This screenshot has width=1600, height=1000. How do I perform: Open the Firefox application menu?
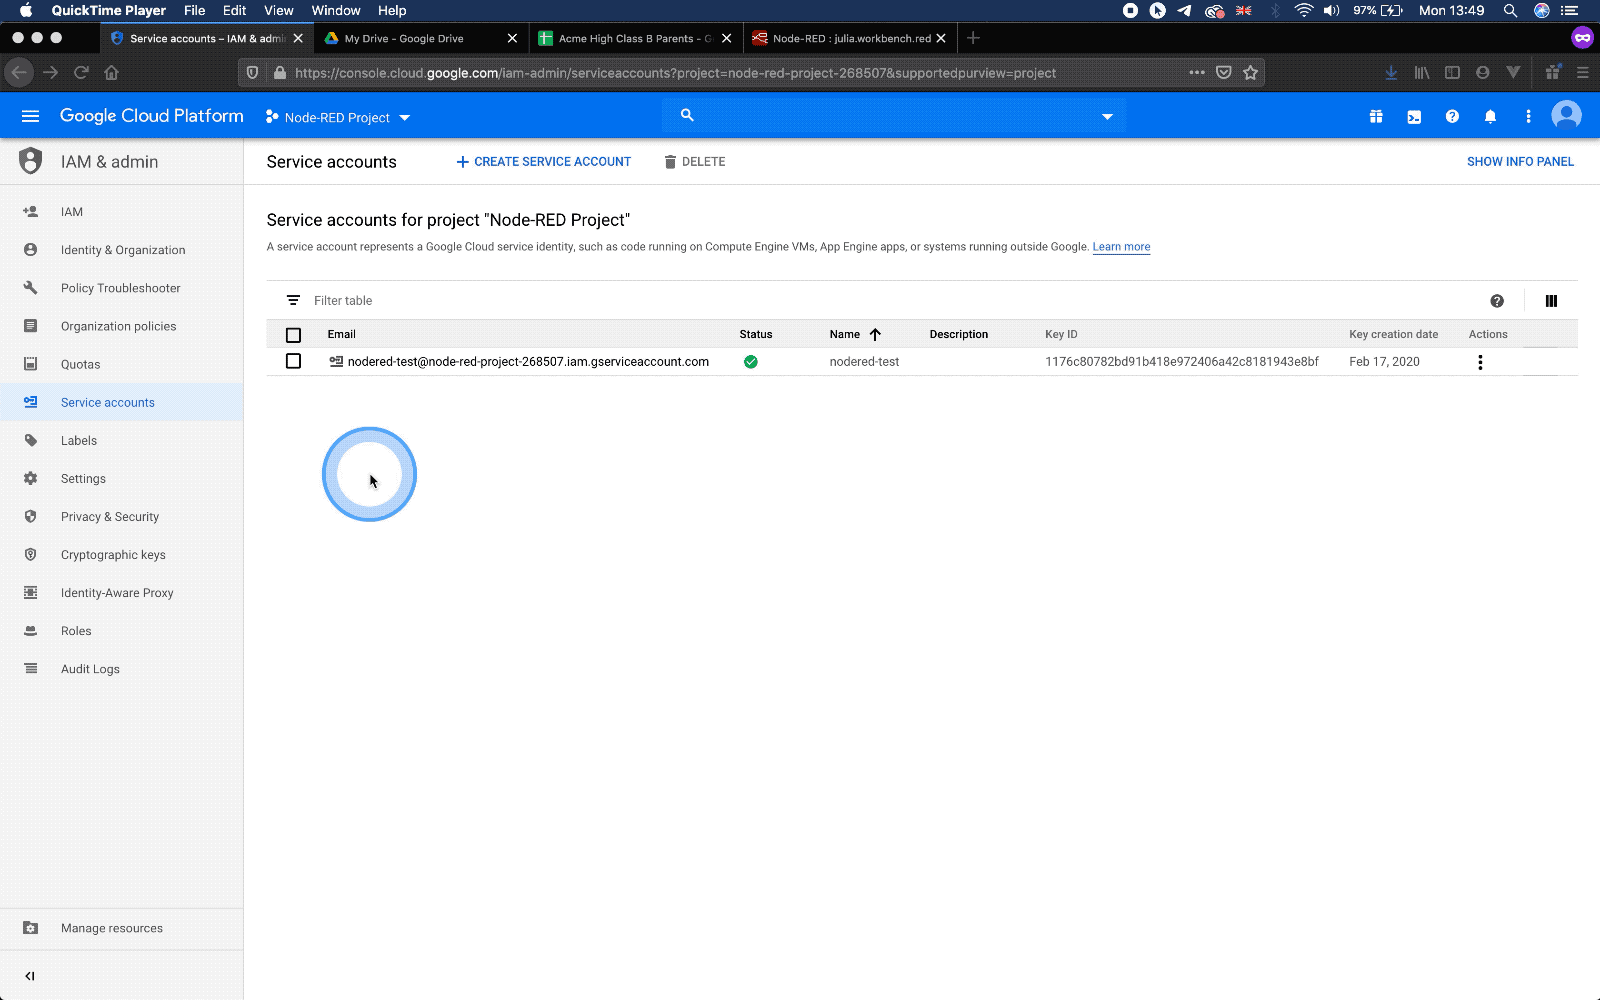[1582, 72]
